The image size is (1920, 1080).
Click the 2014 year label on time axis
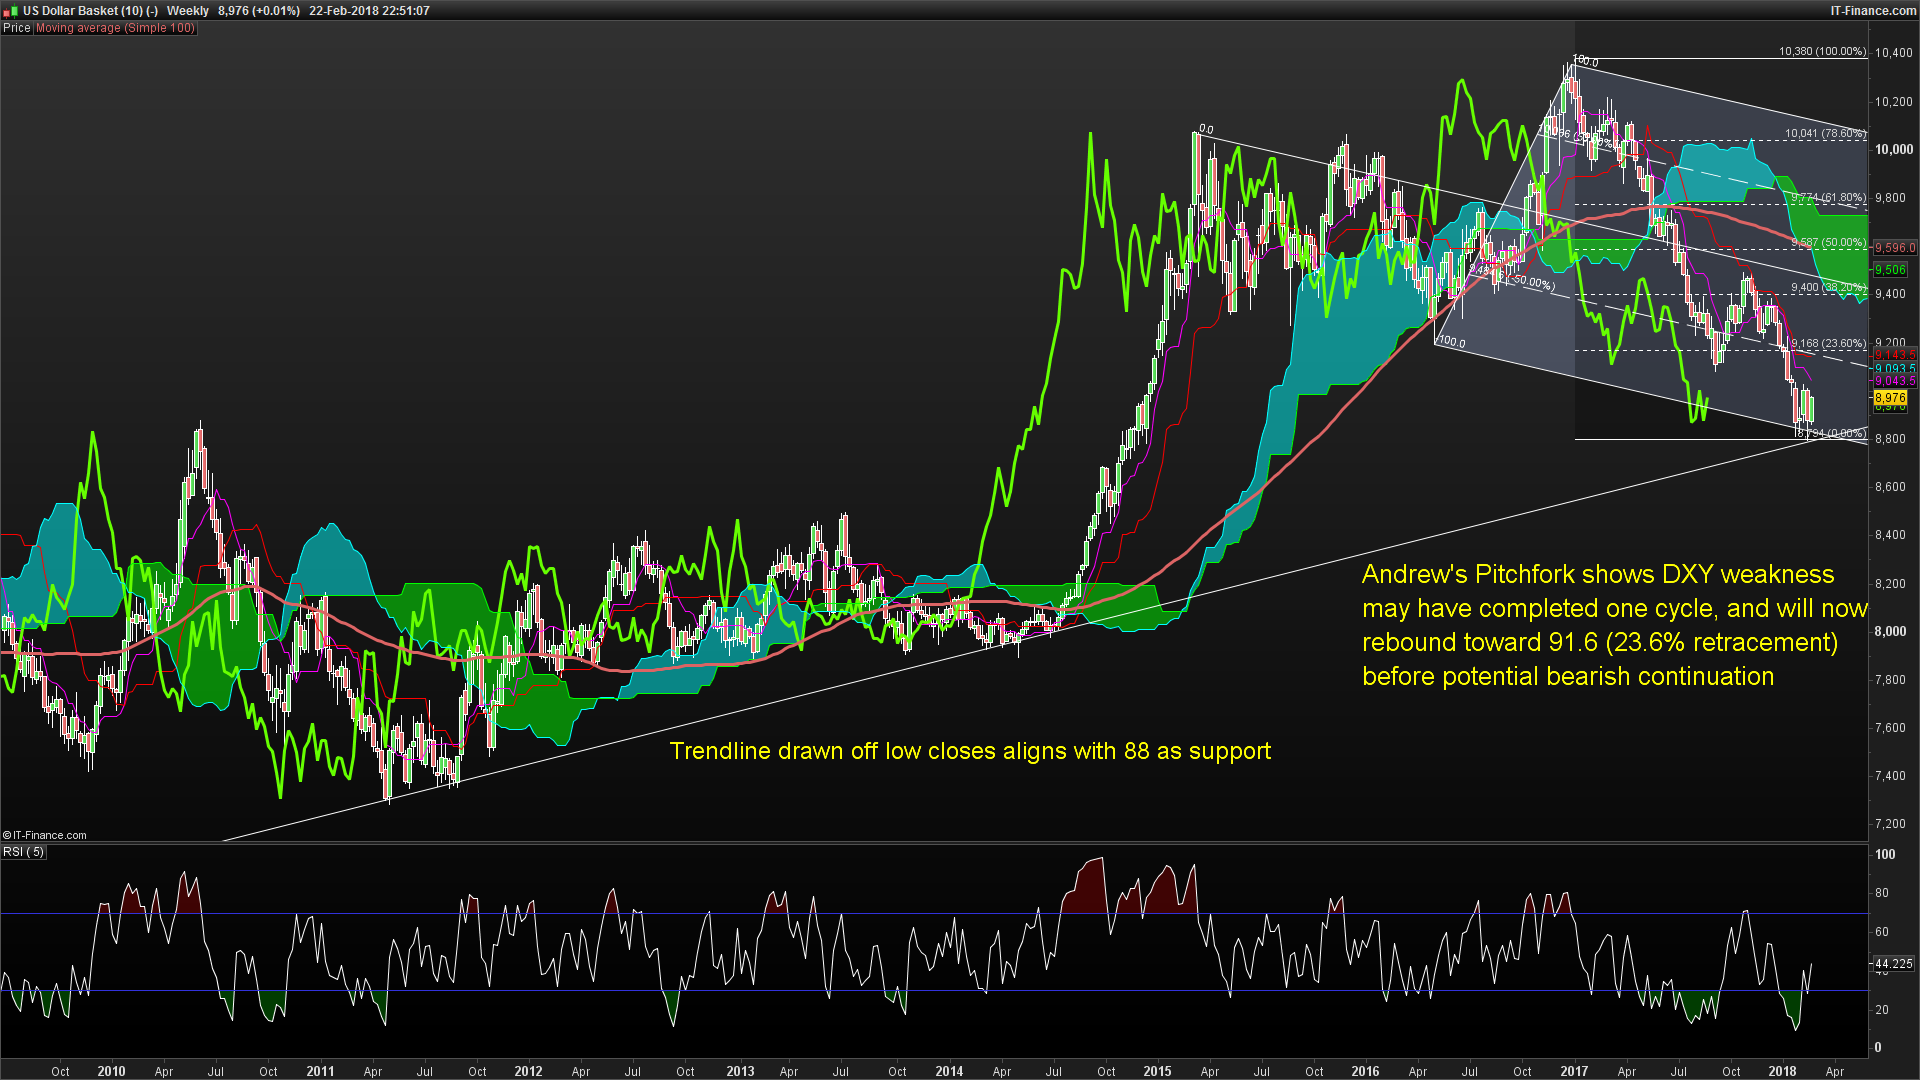[x=949, y=1071]
